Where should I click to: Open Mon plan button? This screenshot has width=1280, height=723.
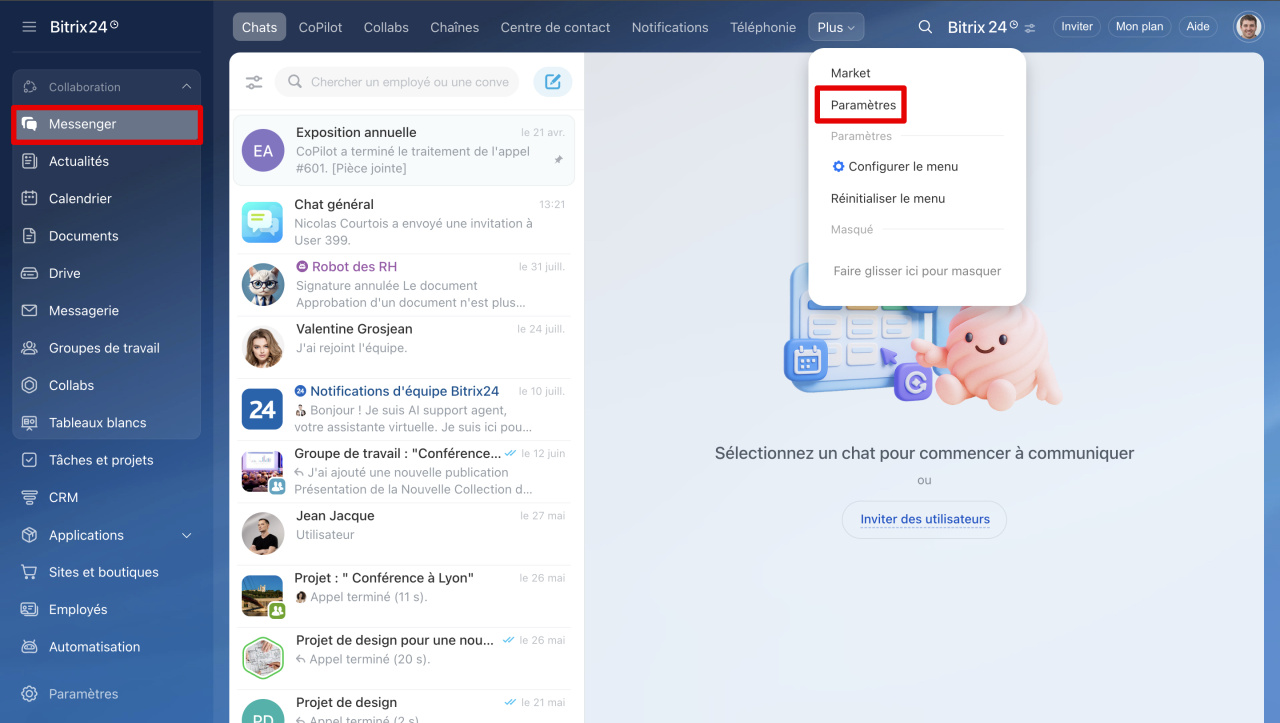(x=1139, y=27)
